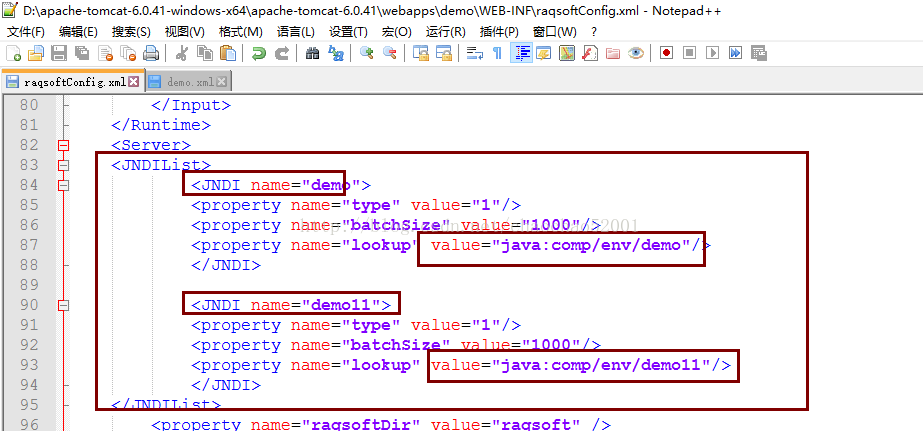
Task: Click the New file toolbar icon
Action: coord(13,53)
